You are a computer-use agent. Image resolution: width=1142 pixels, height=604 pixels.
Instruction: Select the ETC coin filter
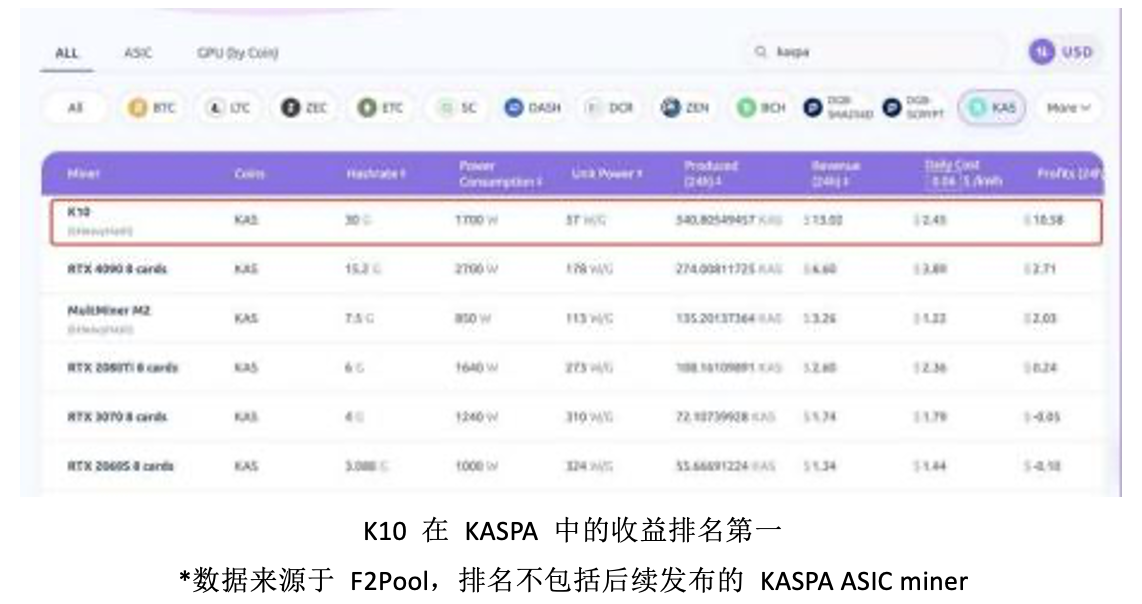(381, 108)
